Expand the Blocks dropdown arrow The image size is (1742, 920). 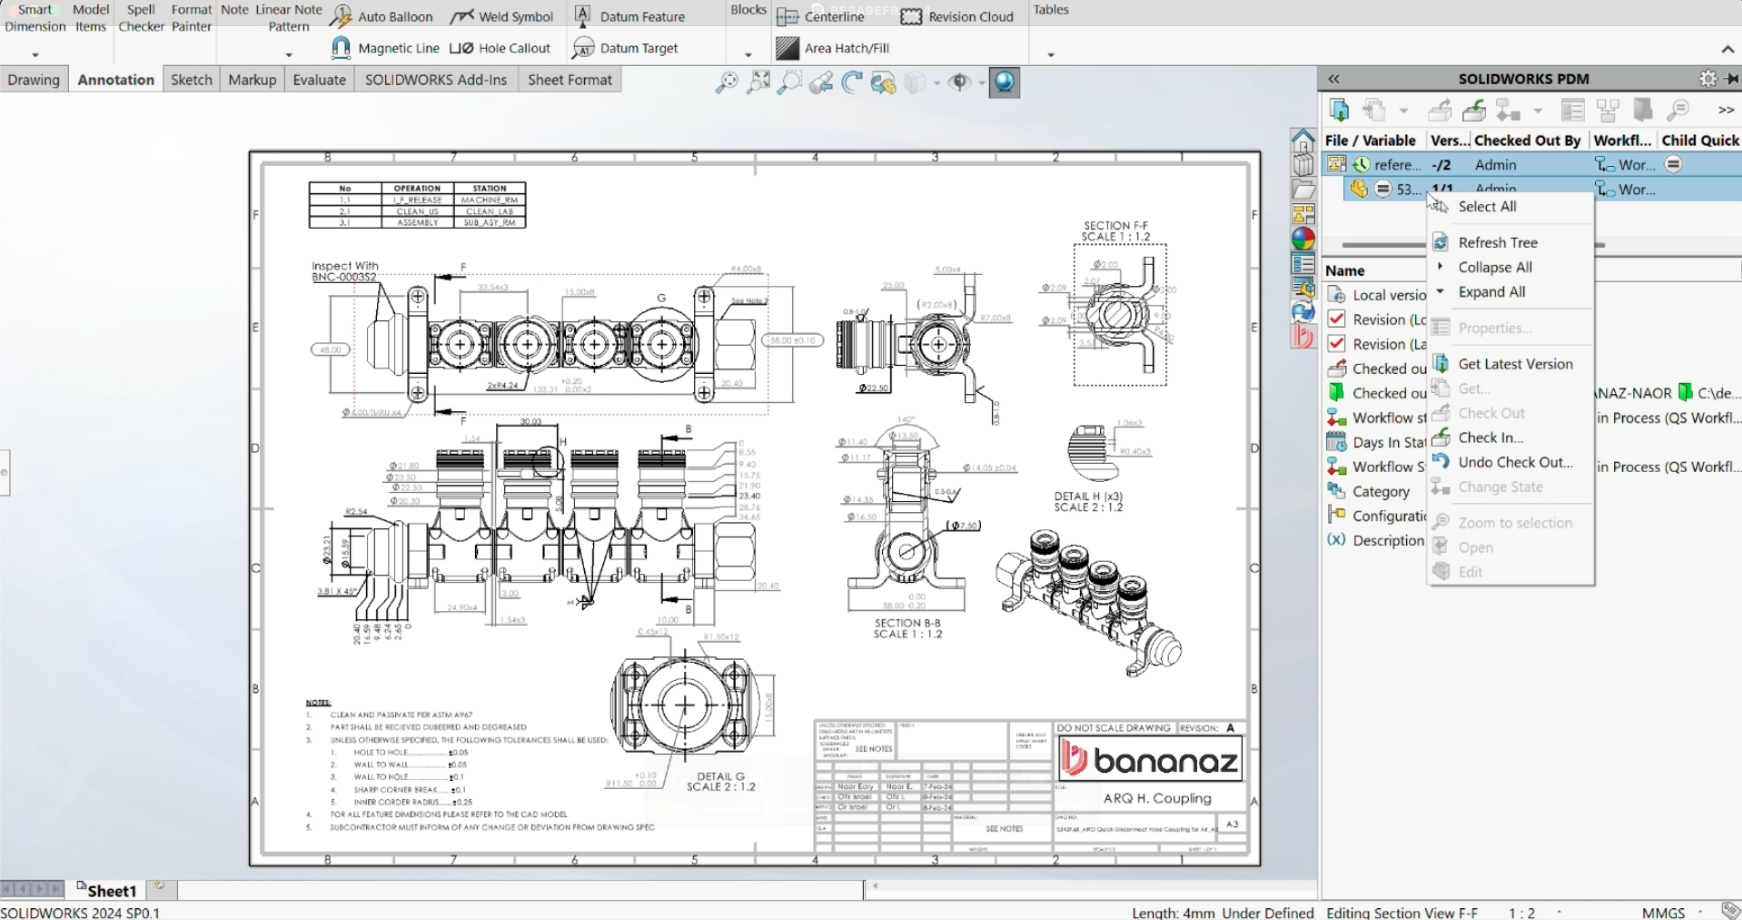pos(748,55)
